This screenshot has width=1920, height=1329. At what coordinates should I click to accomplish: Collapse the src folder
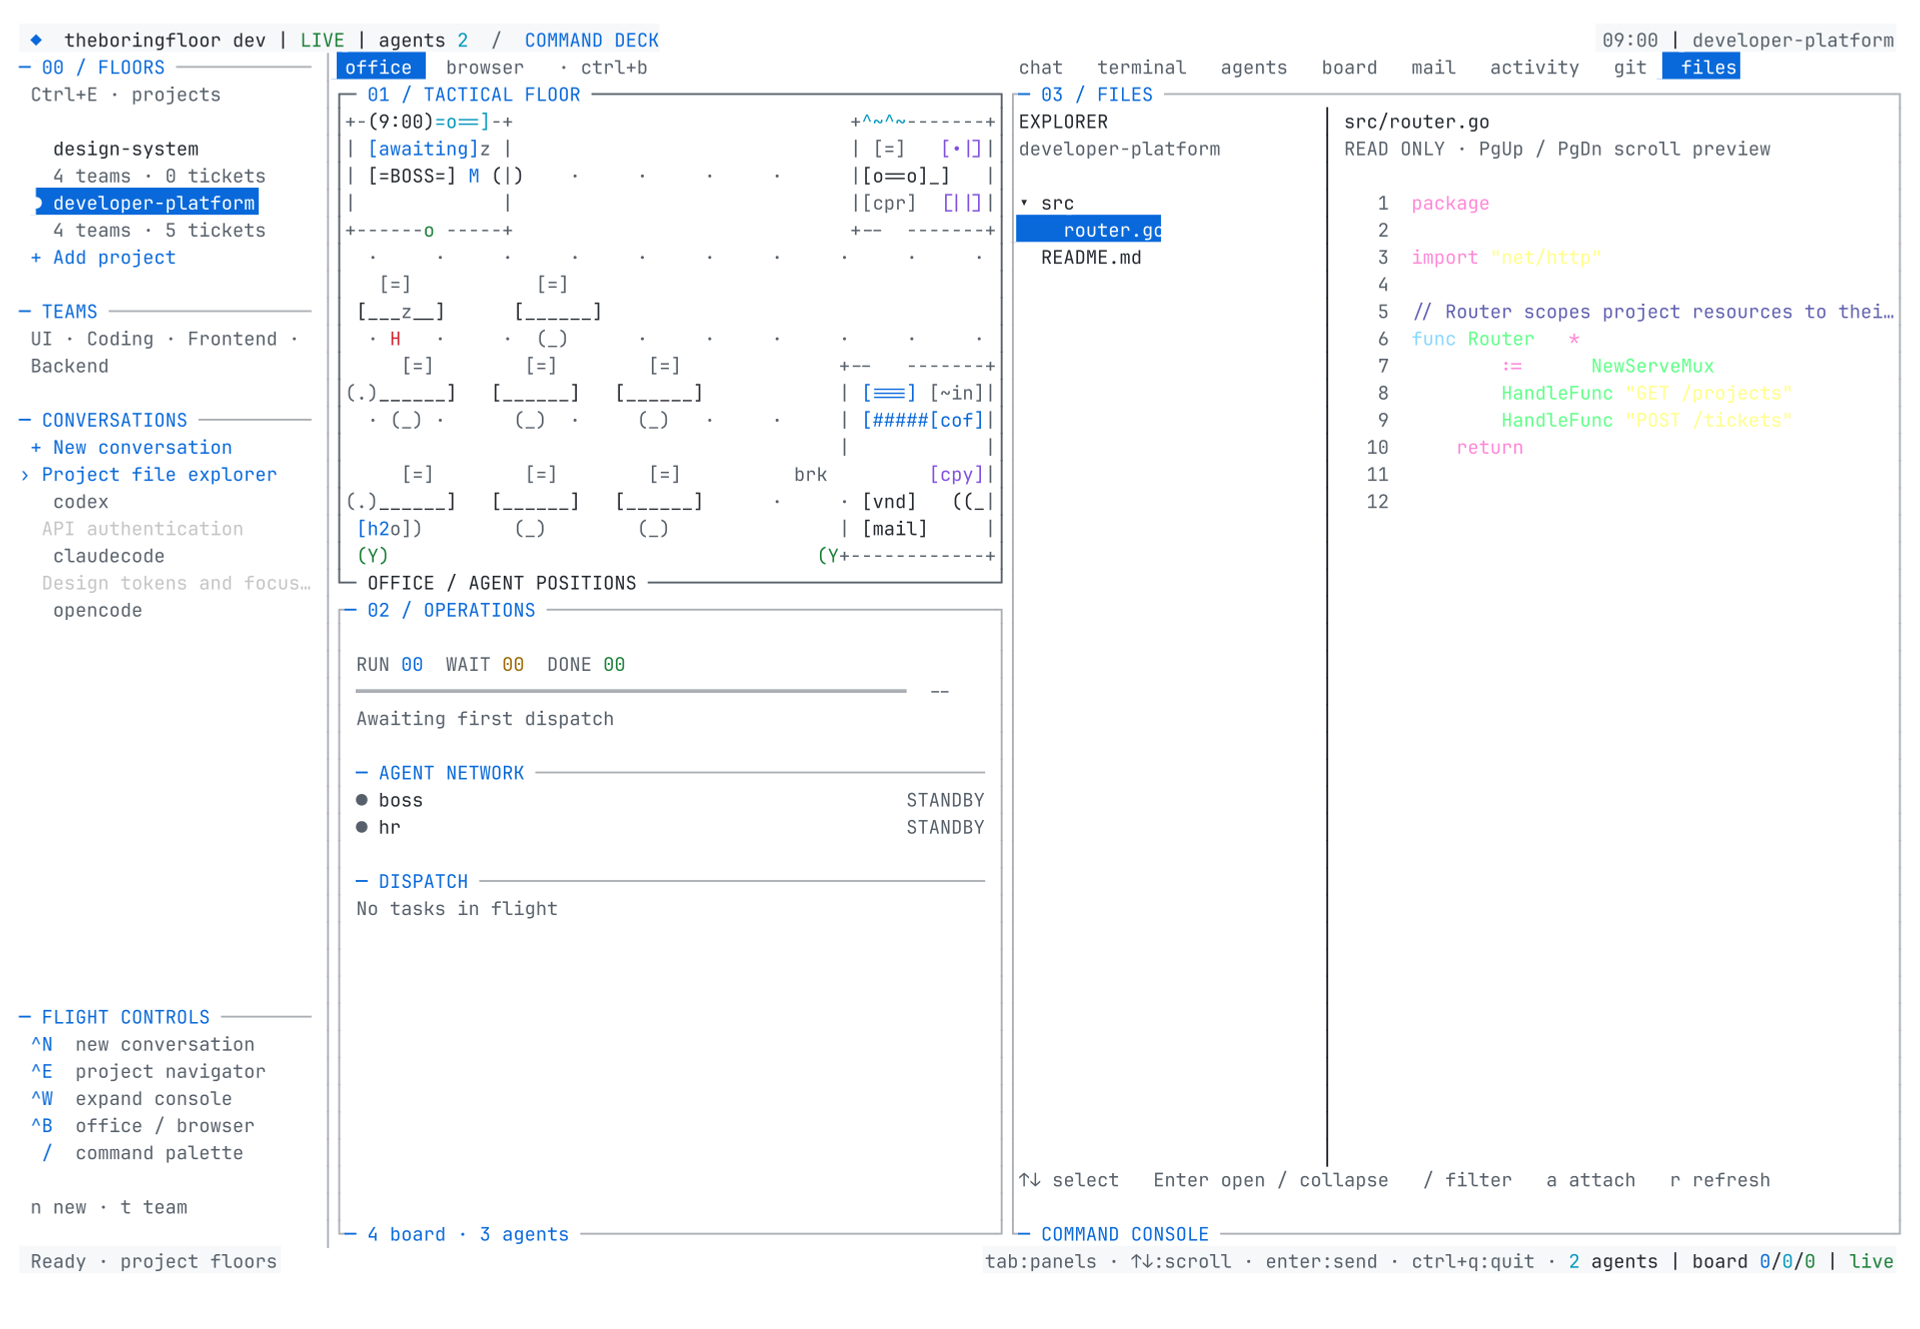pyautogui.click(x=1047, y=203)
